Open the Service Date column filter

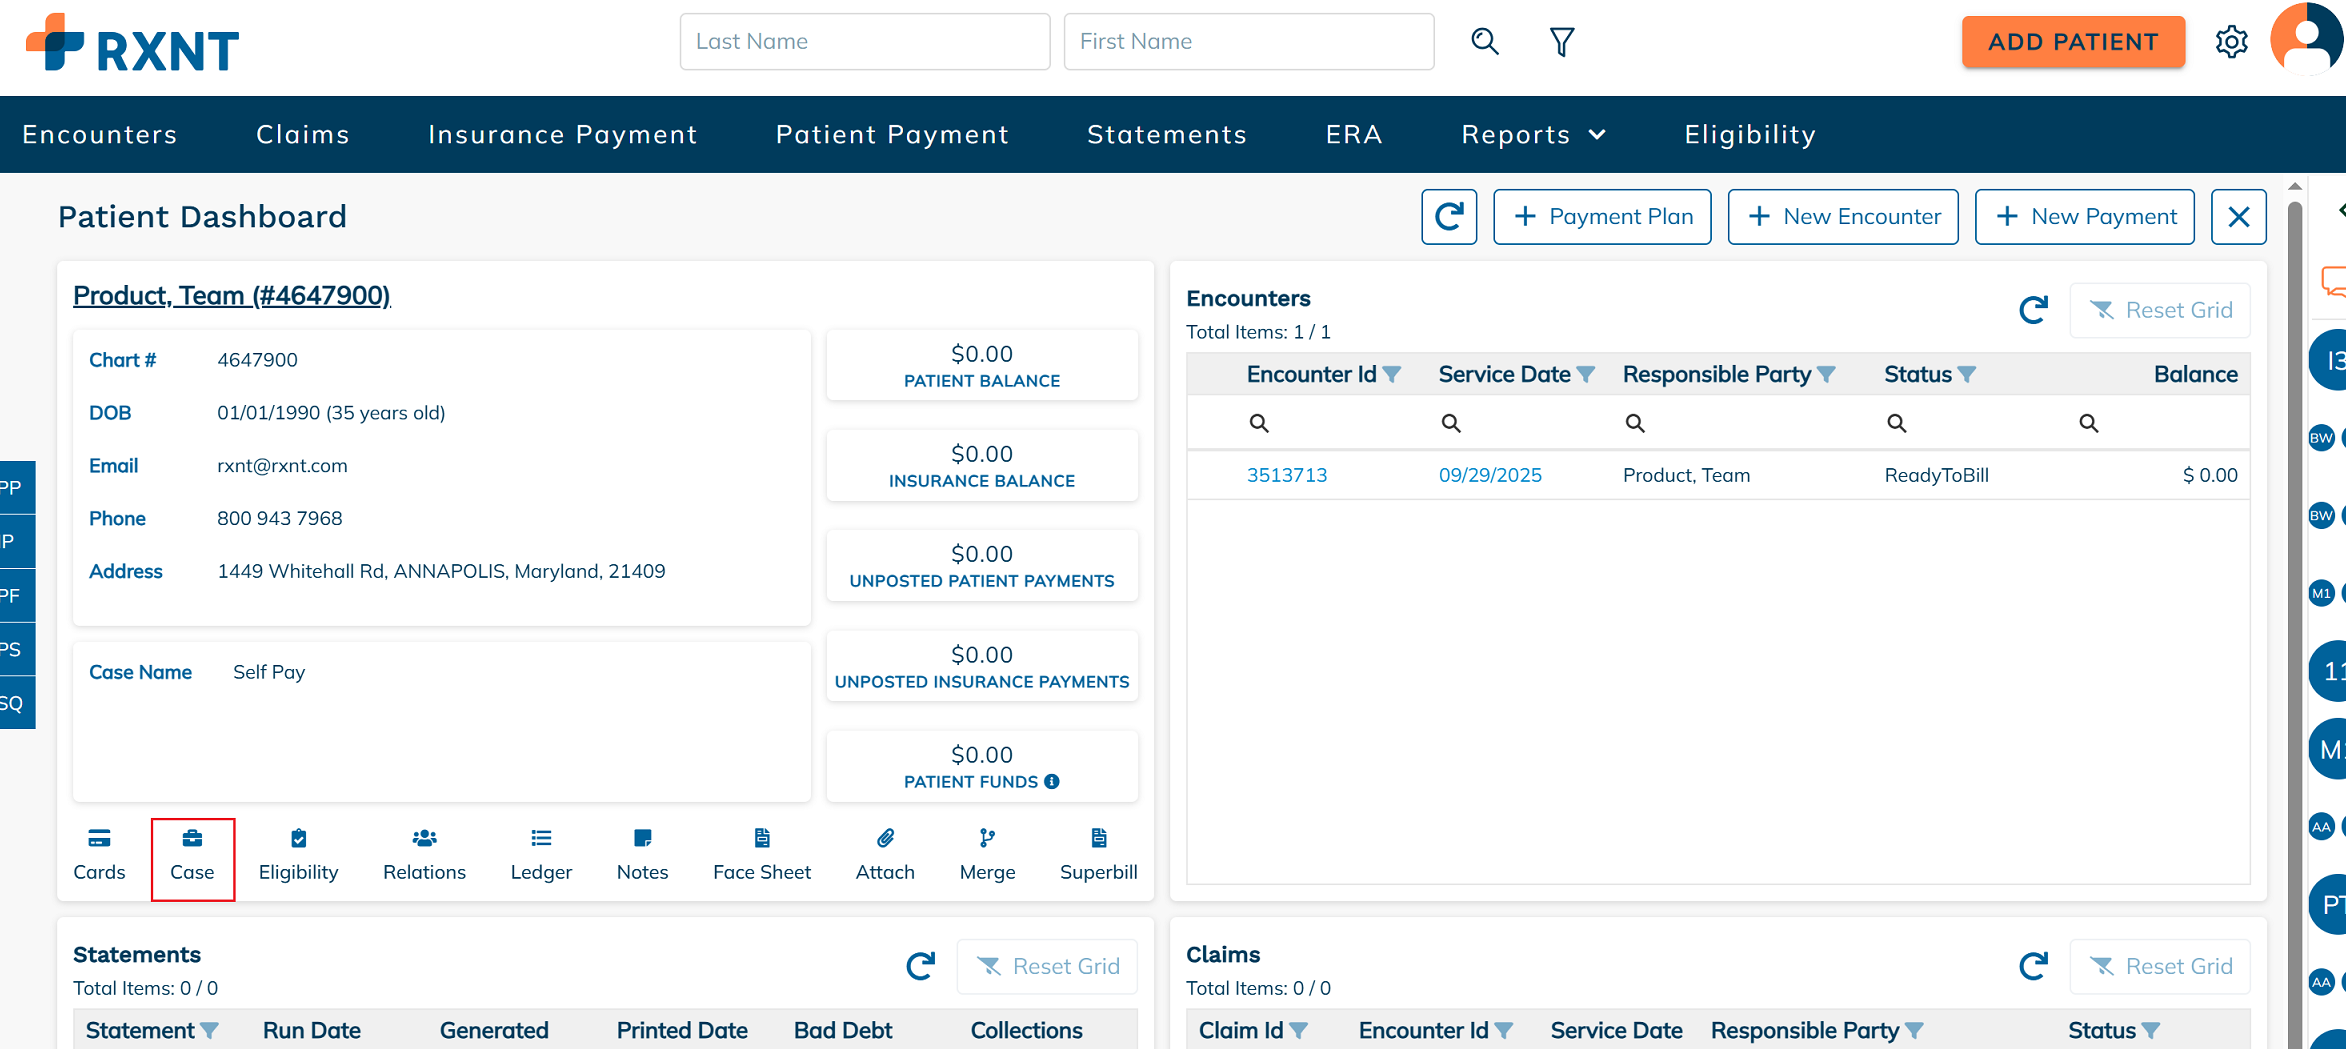click(x=1585, y=375)
